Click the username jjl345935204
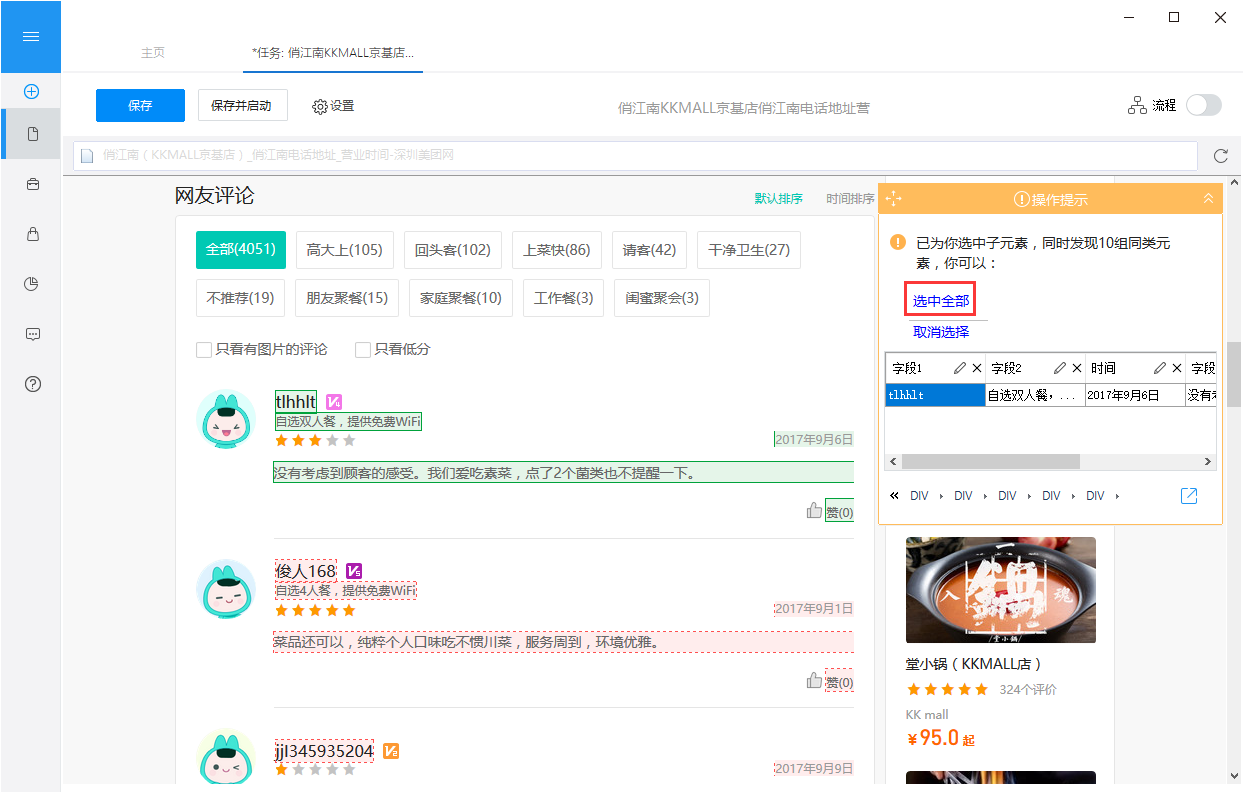1244x793 pixels. coord(325,751)
